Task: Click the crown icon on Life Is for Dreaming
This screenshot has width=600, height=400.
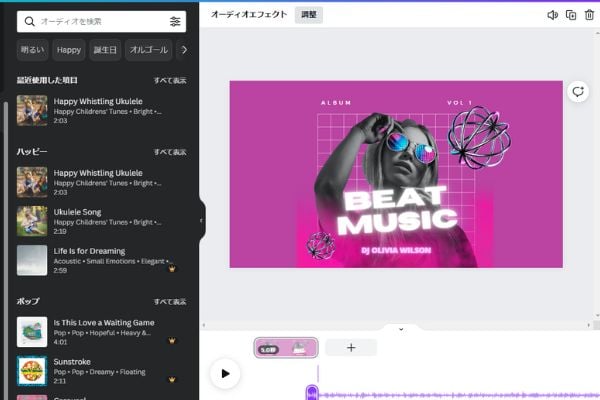Action: click(172, 268)
